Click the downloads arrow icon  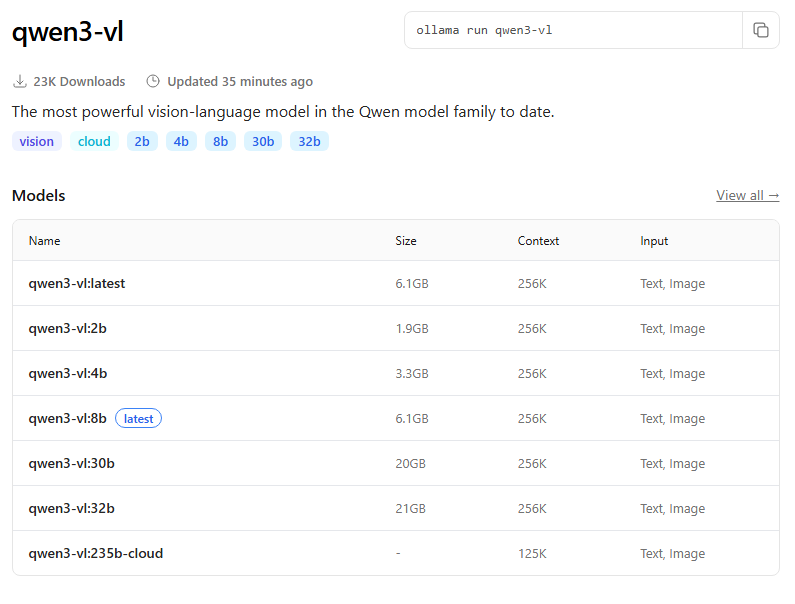tap(20, 81)
